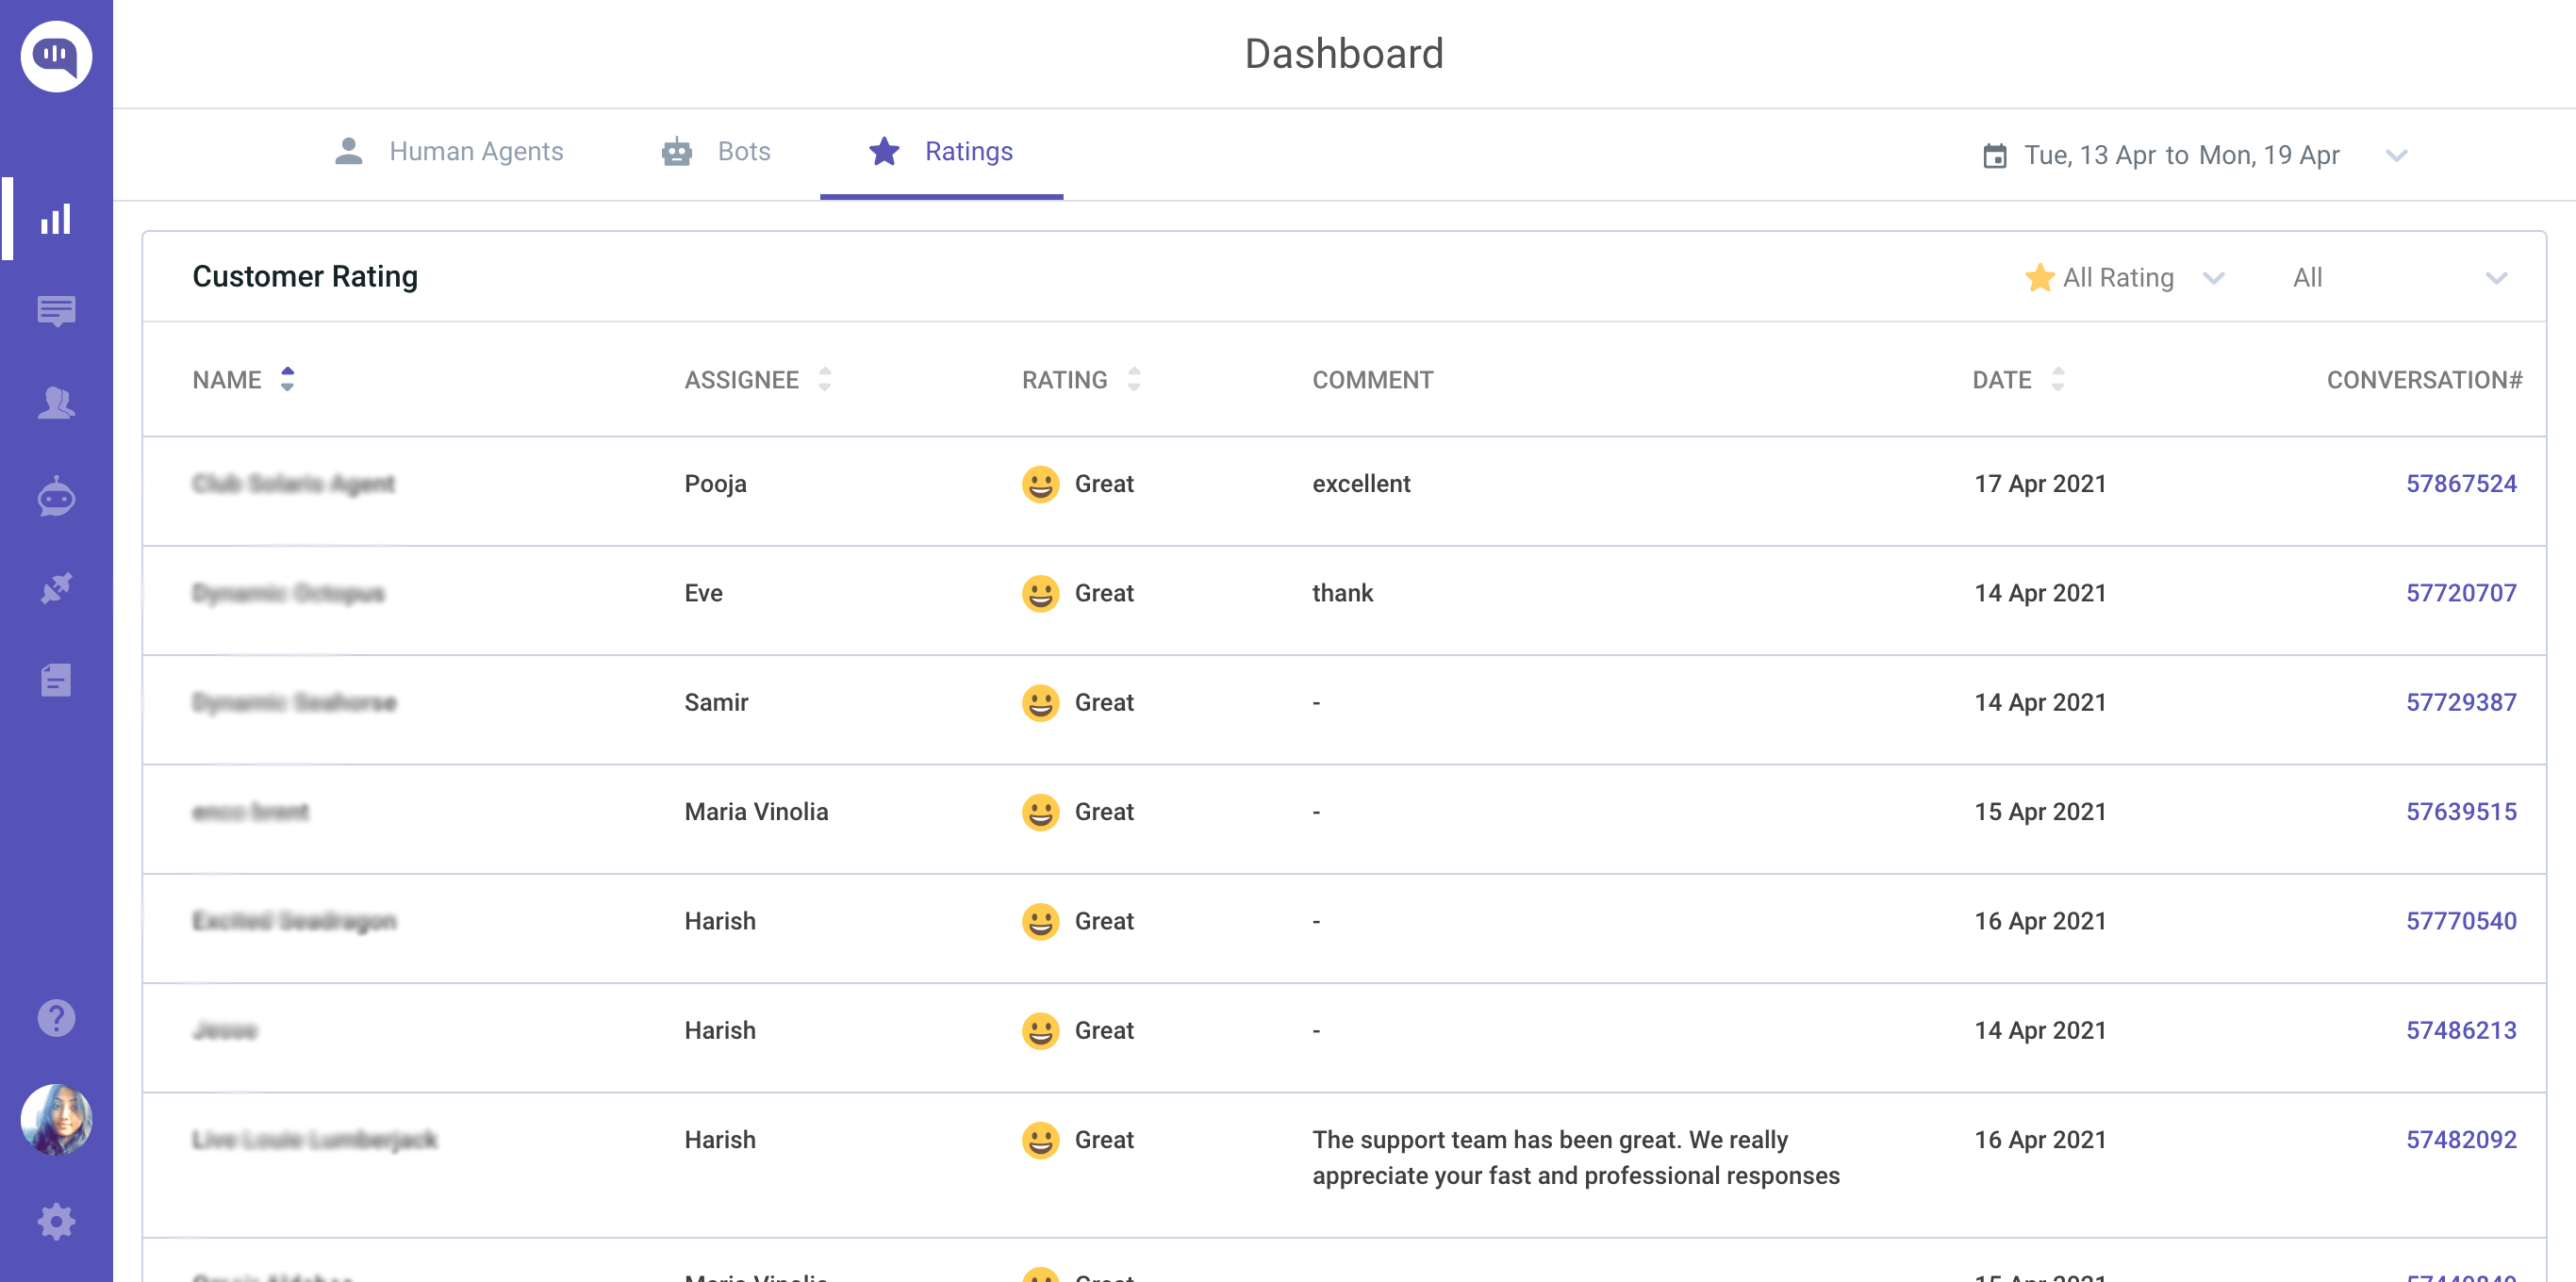The height and width of the screenshot is (1282, 2576).
Task: Sort table by NAME column arrows
Action: click(x=287, y=379)
